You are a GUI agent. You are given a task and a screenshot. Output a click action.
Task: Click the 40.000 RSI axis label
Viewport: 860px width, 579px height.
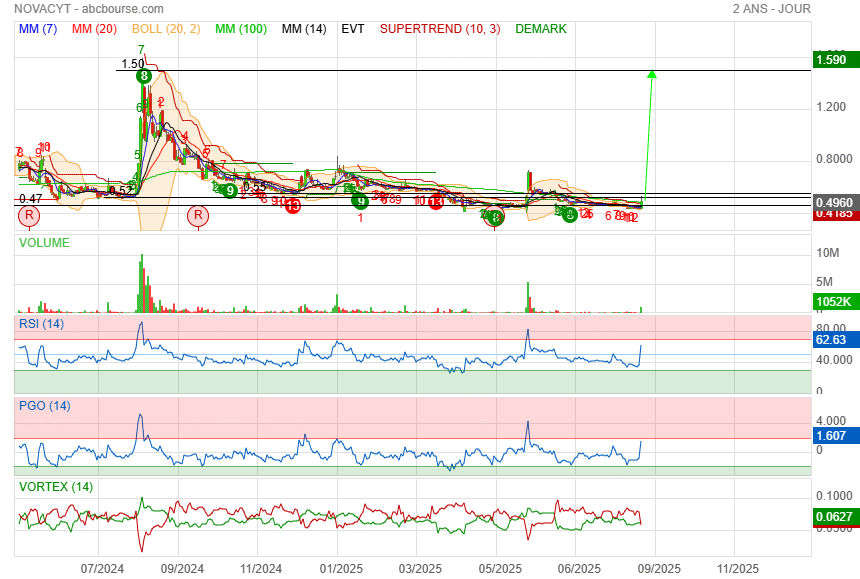click(834, 360)
